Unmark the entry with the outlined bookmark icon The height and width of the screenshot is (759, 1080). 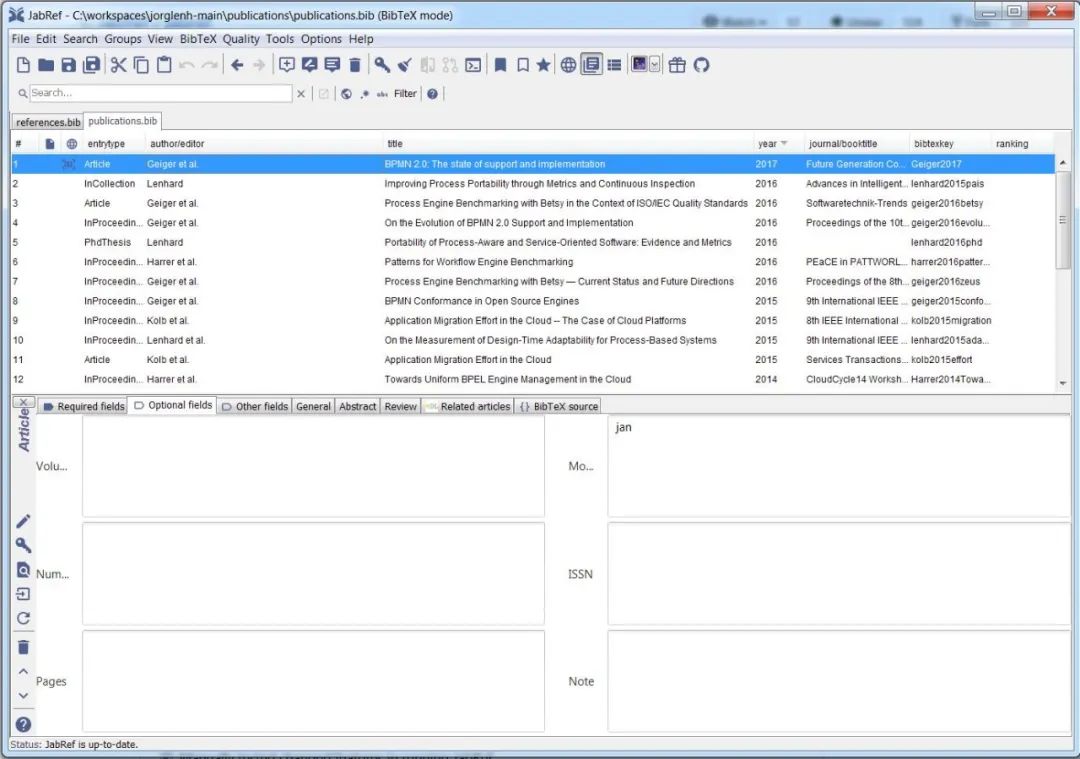(x=523, y=65)
